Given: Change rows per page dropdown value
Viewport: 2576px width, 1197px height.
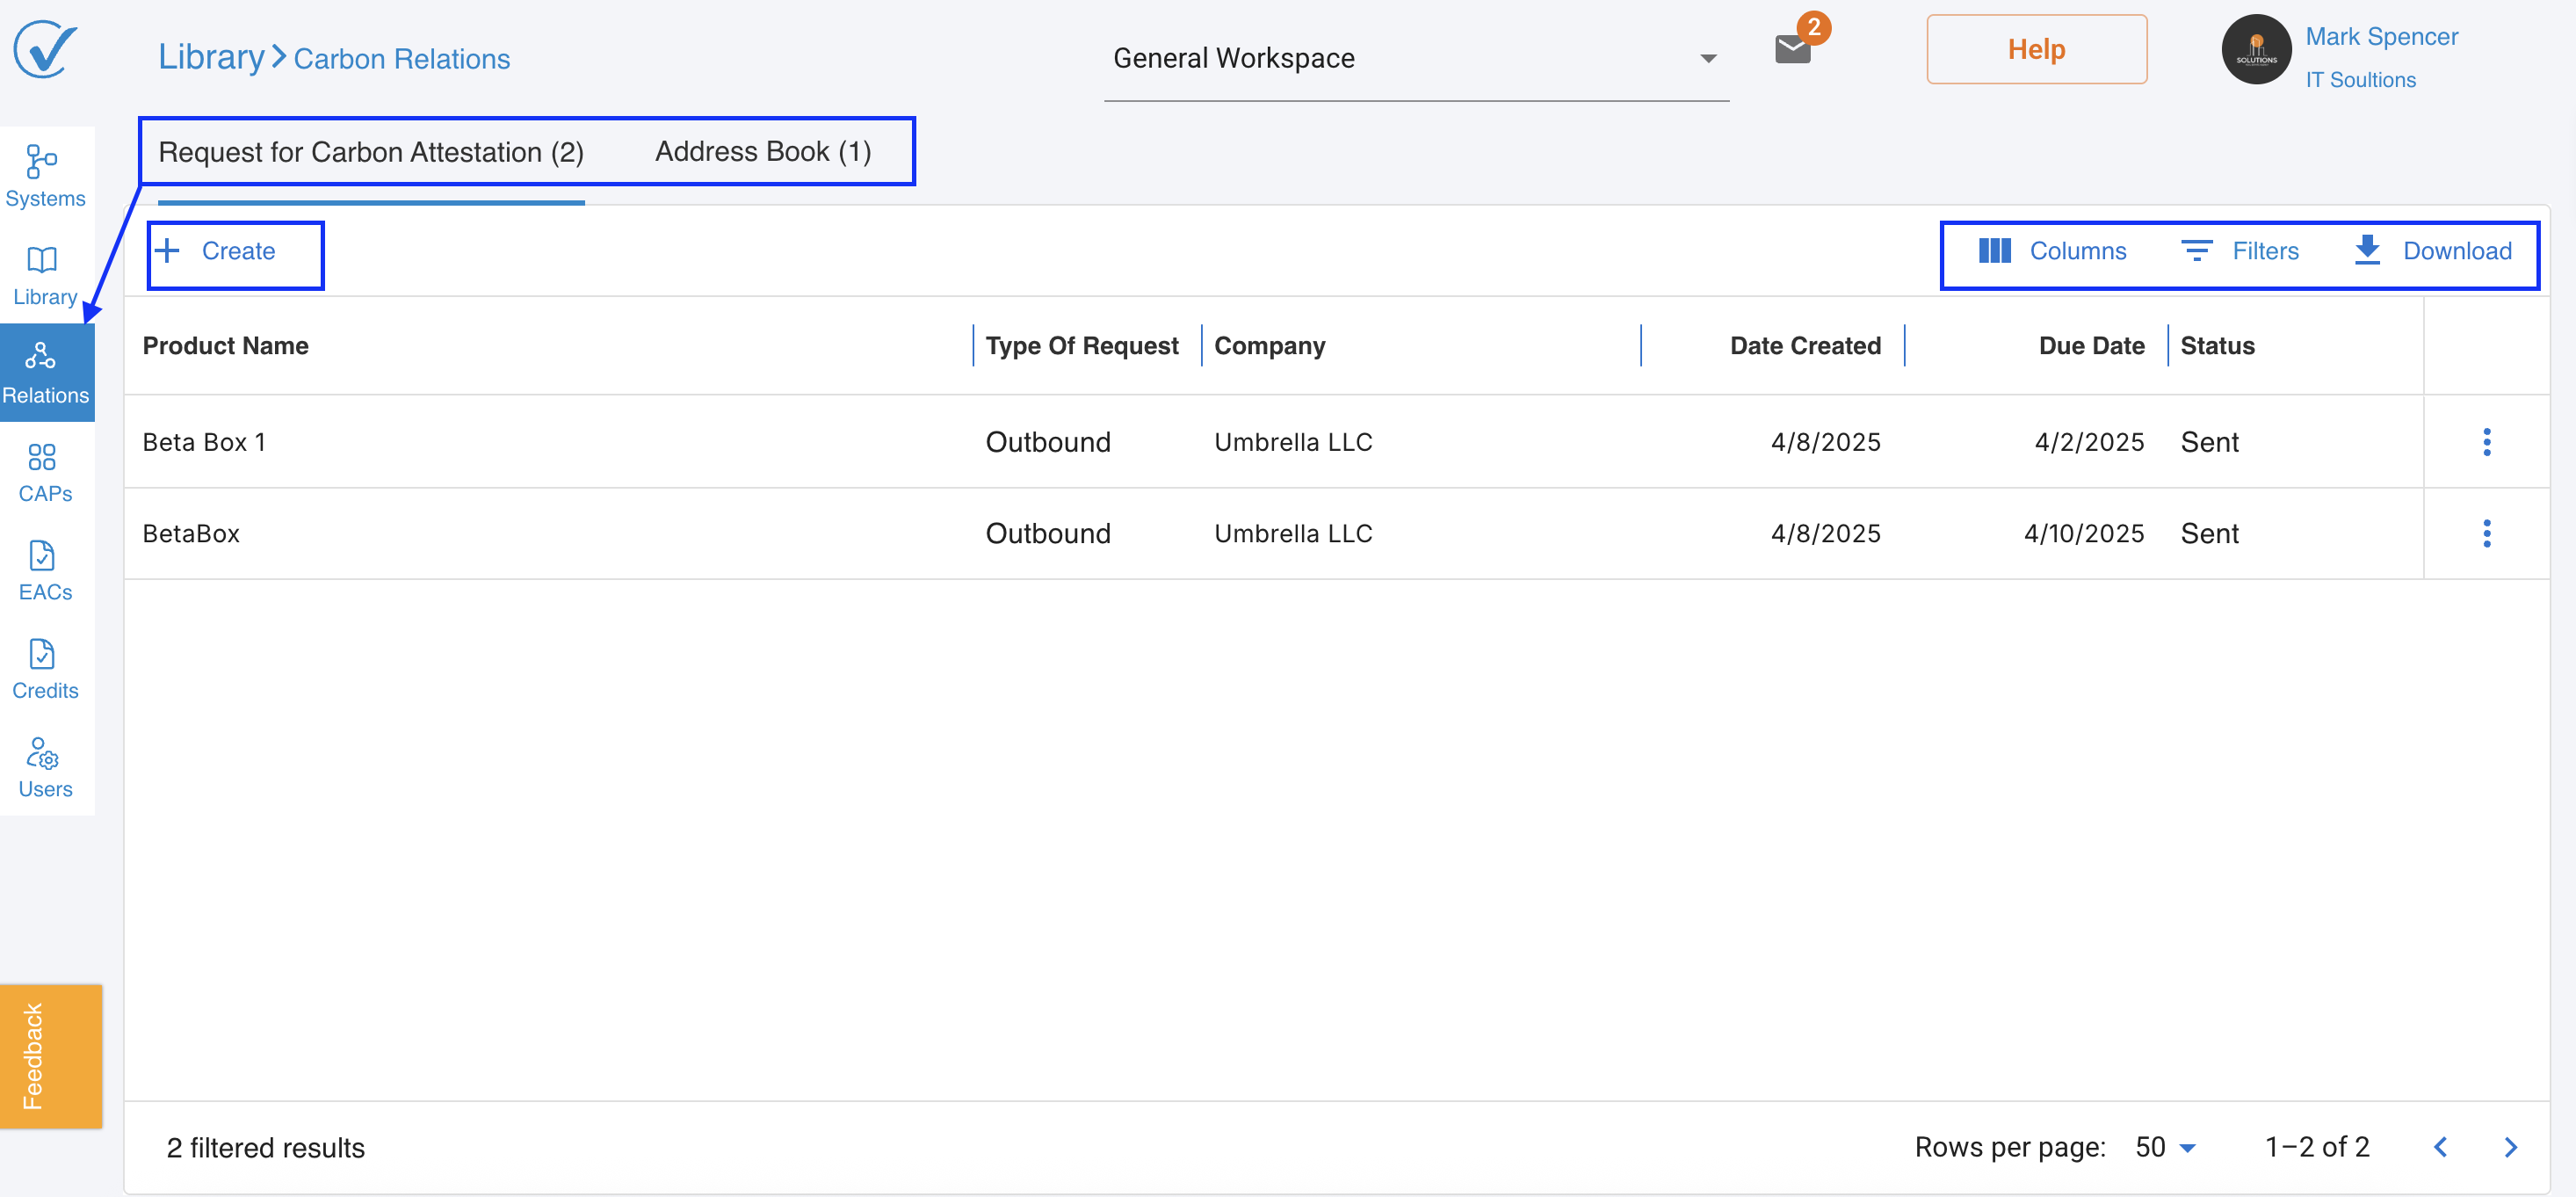Looking at the screenshot, I should point(2165,1147).
